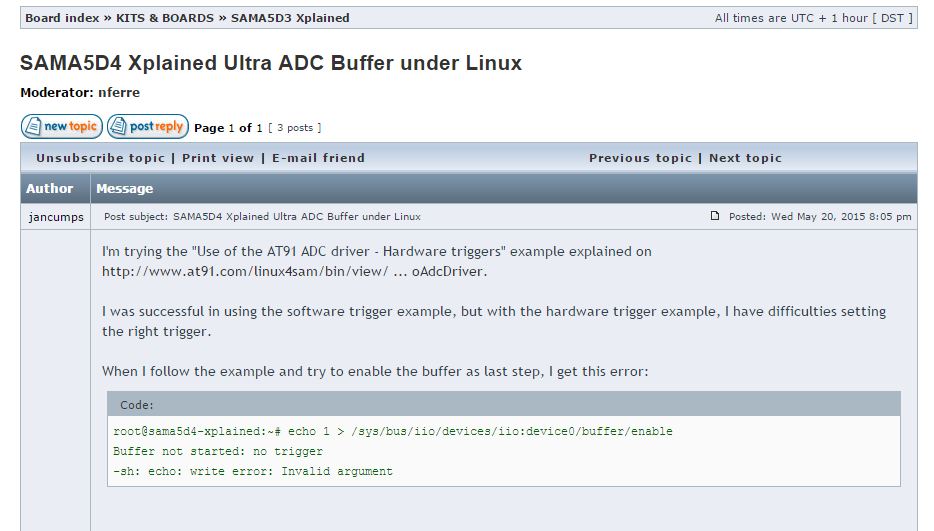Click the topic title SAMA5D4 Xplained Ultra ADC Buffer
This screenshot has width=934, height=531.
pos(271,63)
